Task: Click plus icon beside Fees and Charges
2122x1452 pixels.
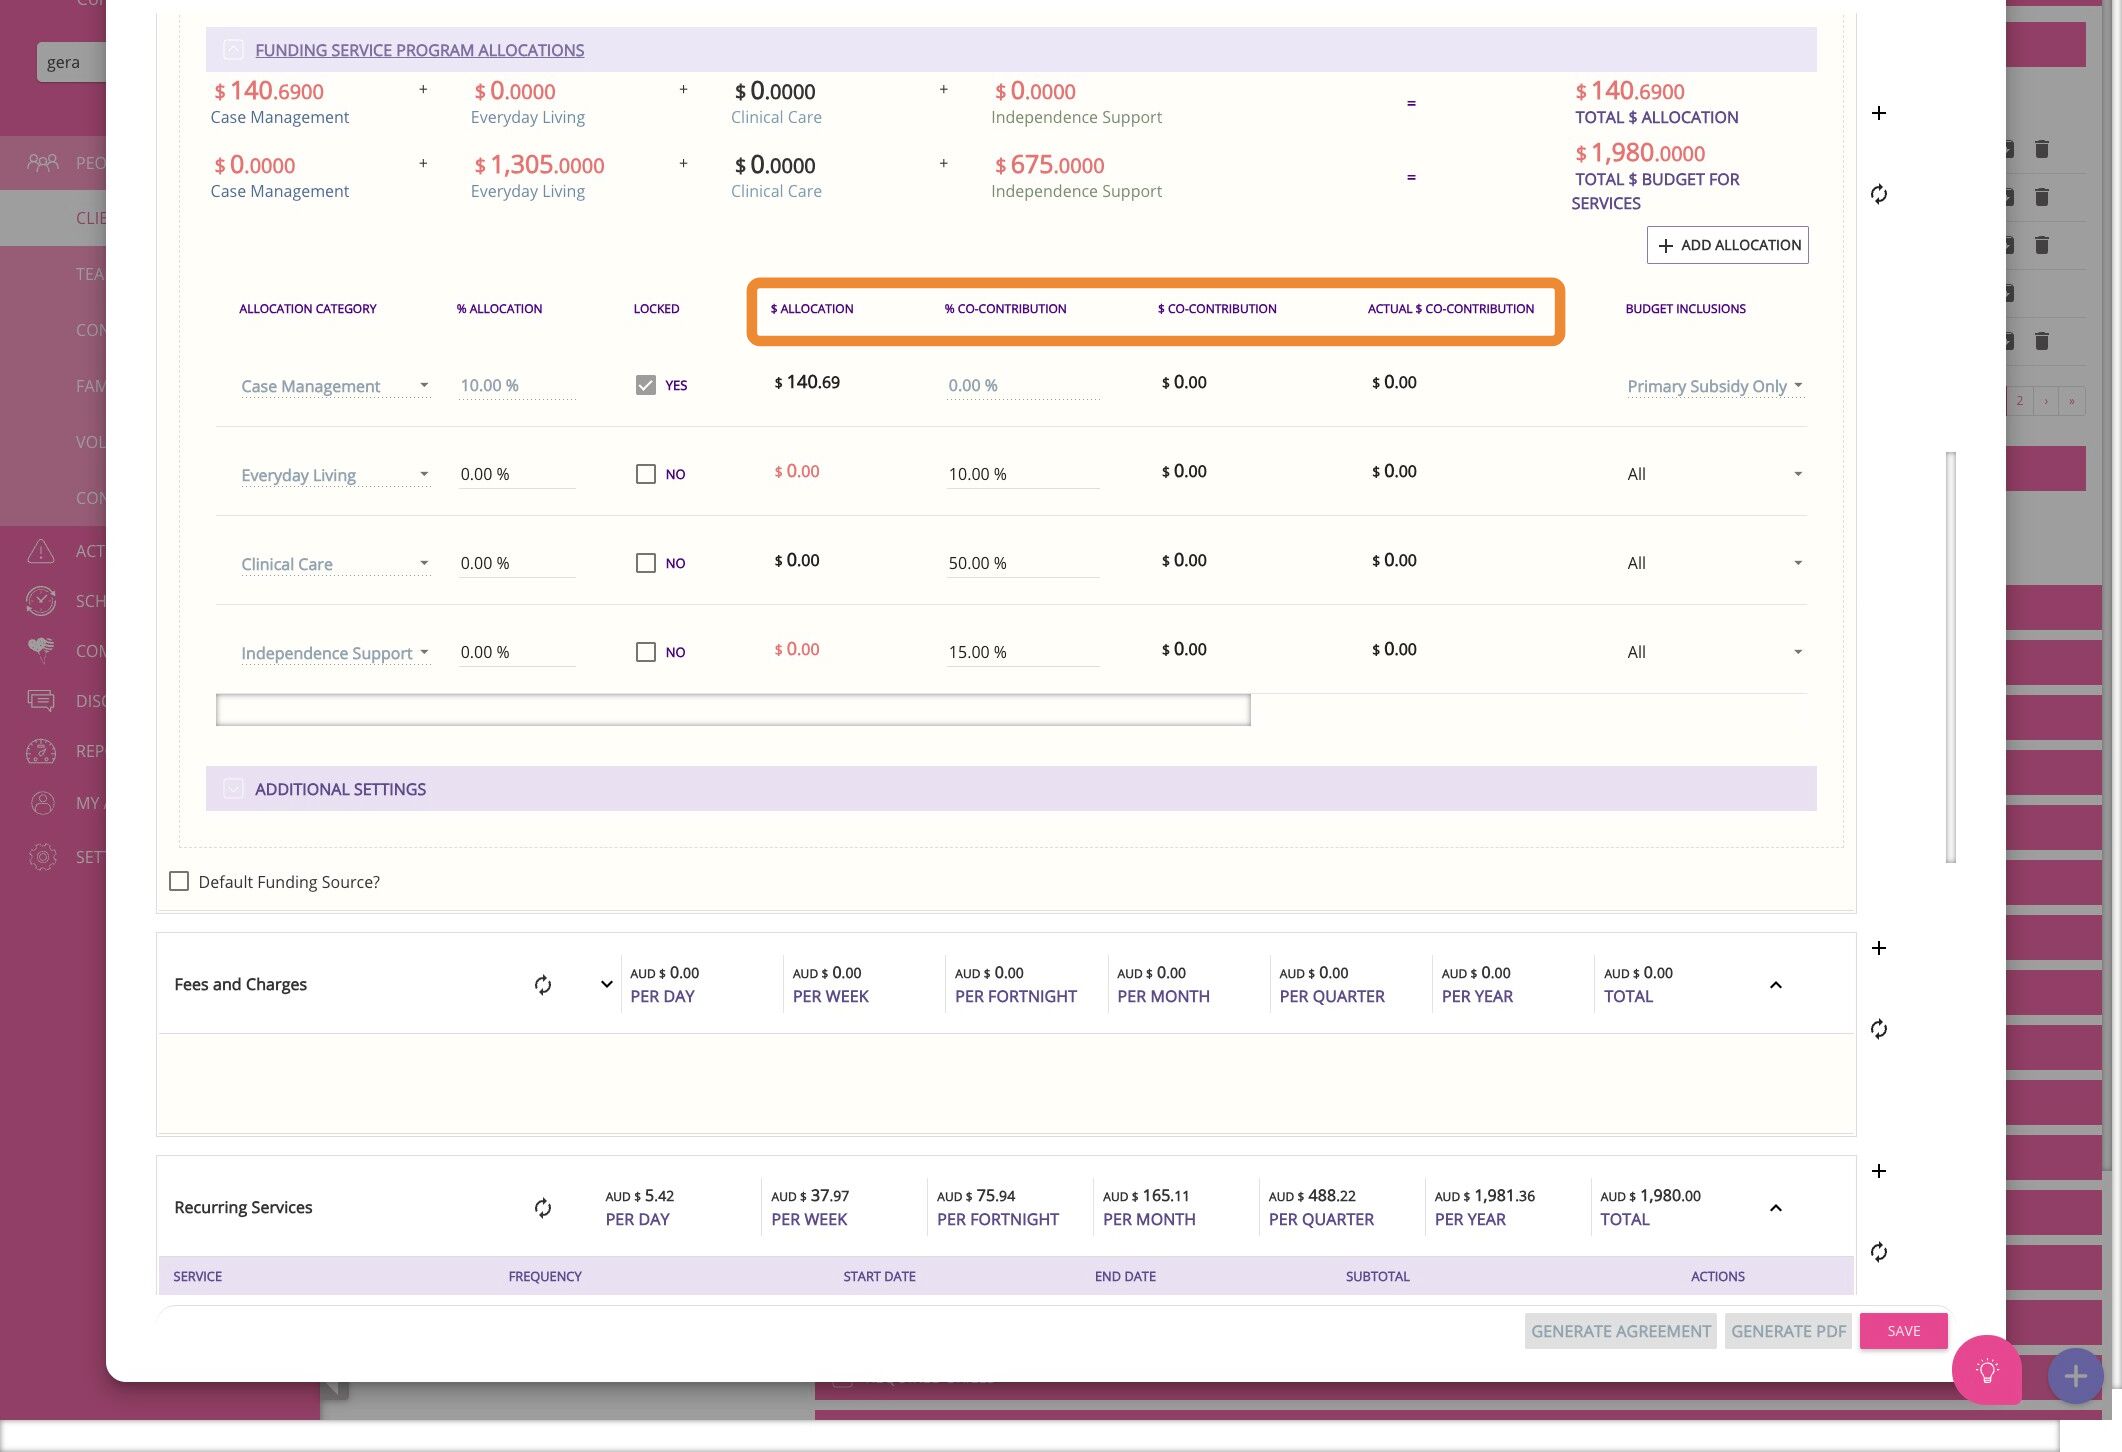Action: [x=1879, y=948]
